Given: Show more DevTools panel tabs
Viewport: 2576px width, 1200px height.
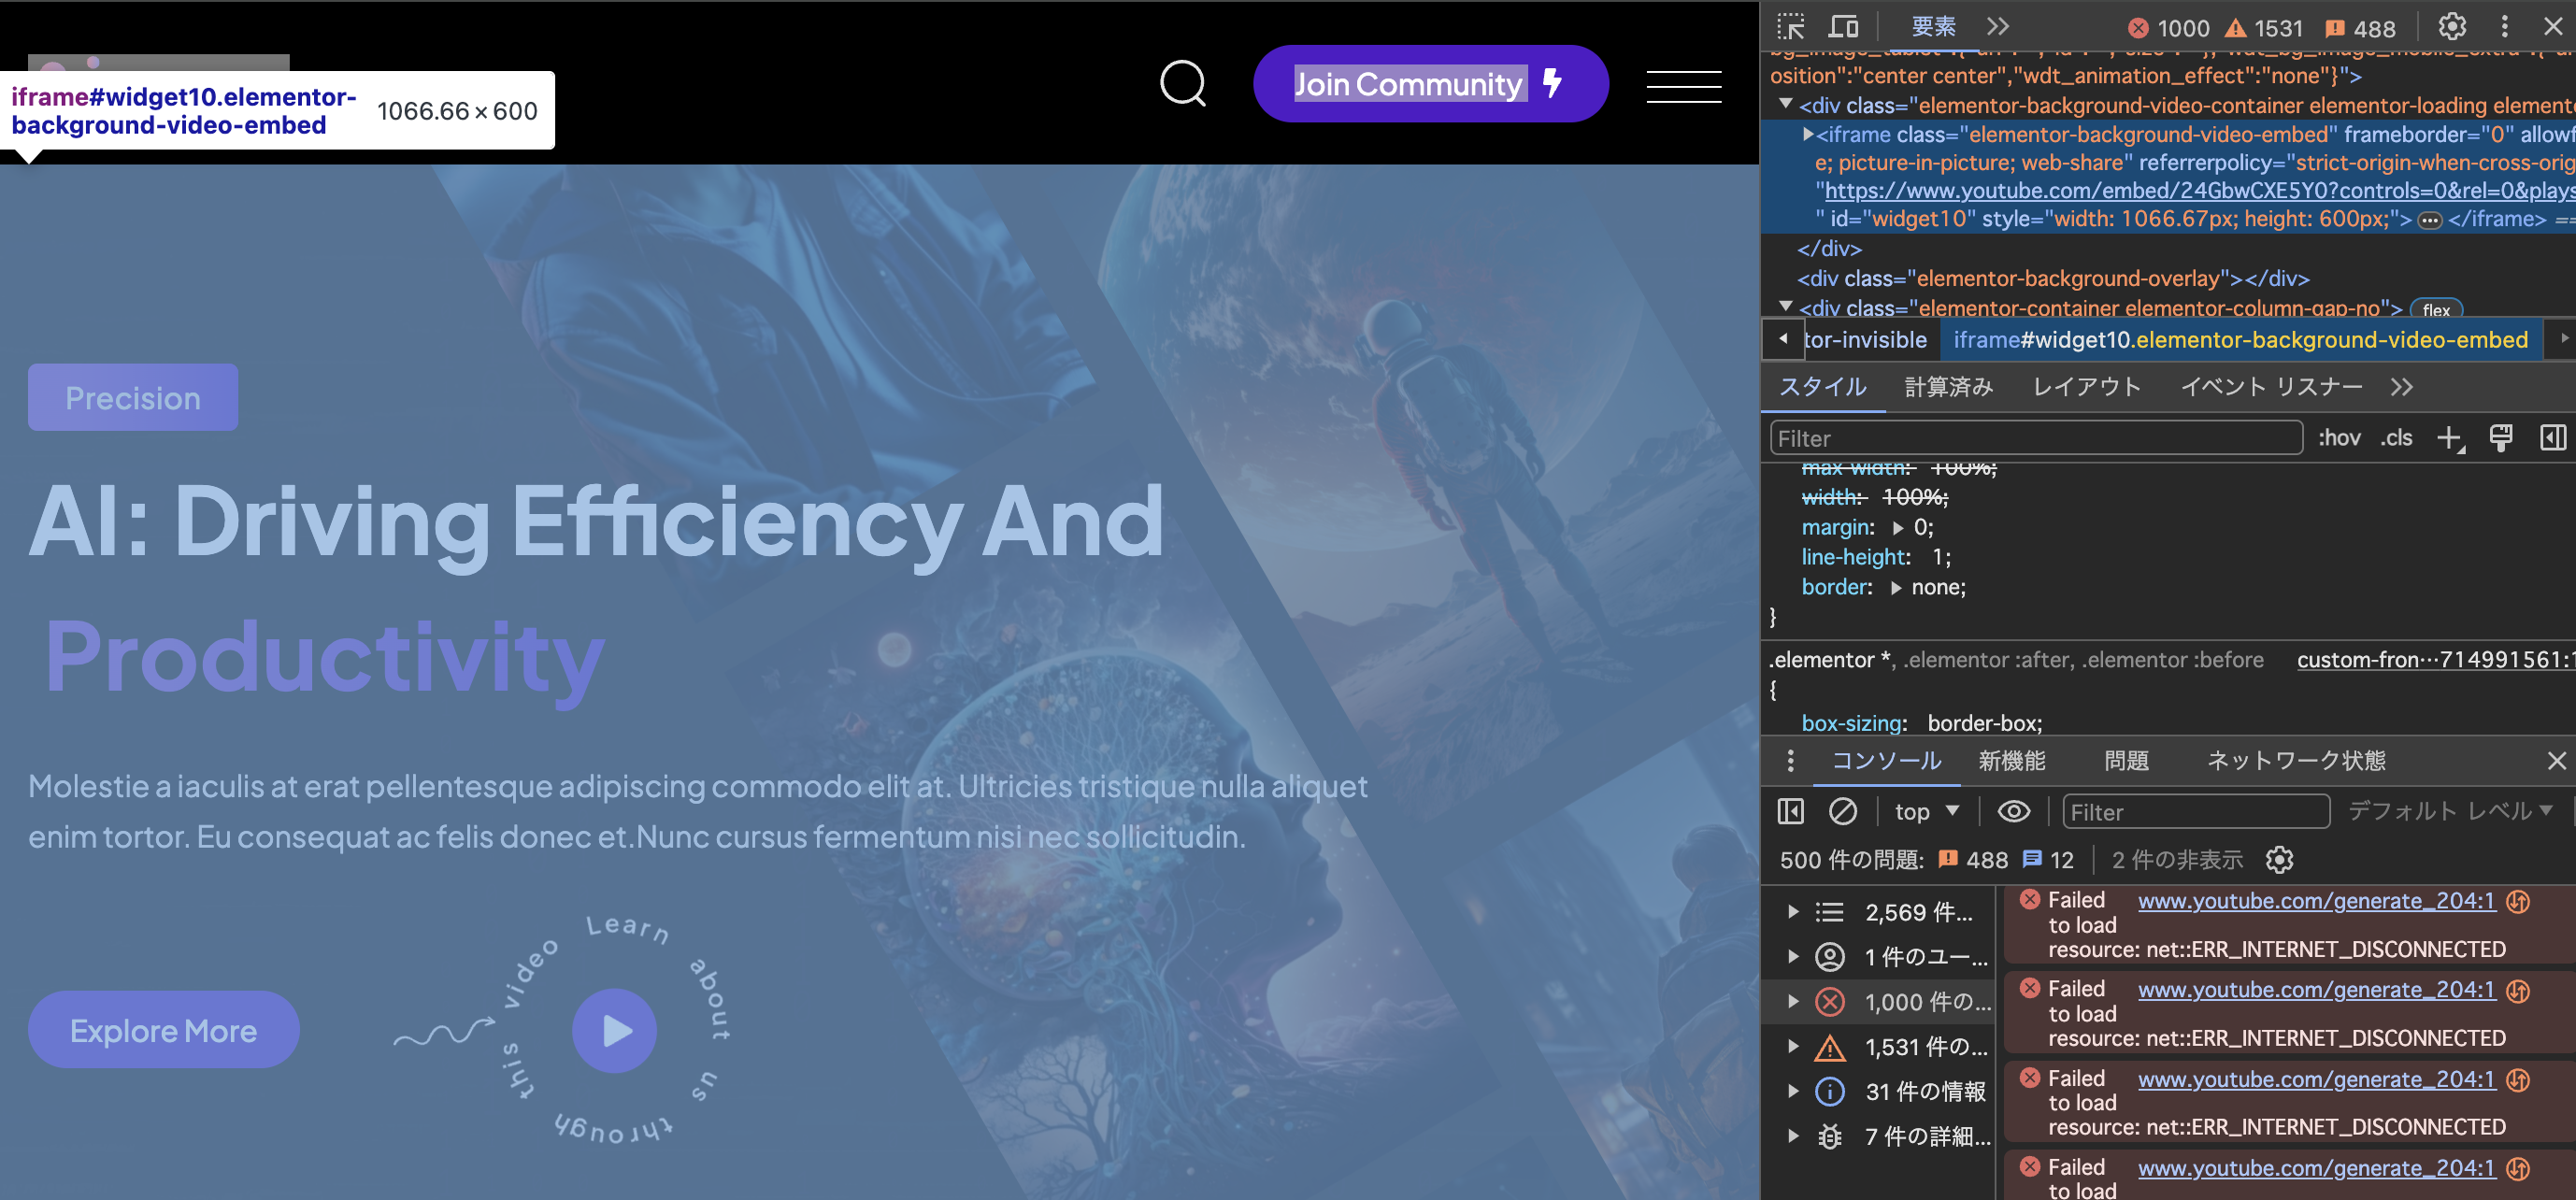Looking at the screenshot, I should pos(1998,27).
